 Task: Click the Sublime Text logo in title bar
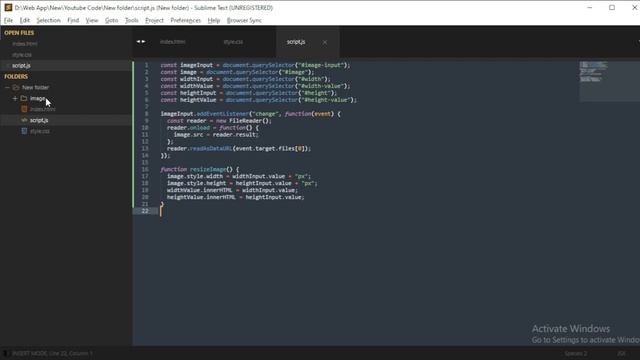tap(8, 7)
